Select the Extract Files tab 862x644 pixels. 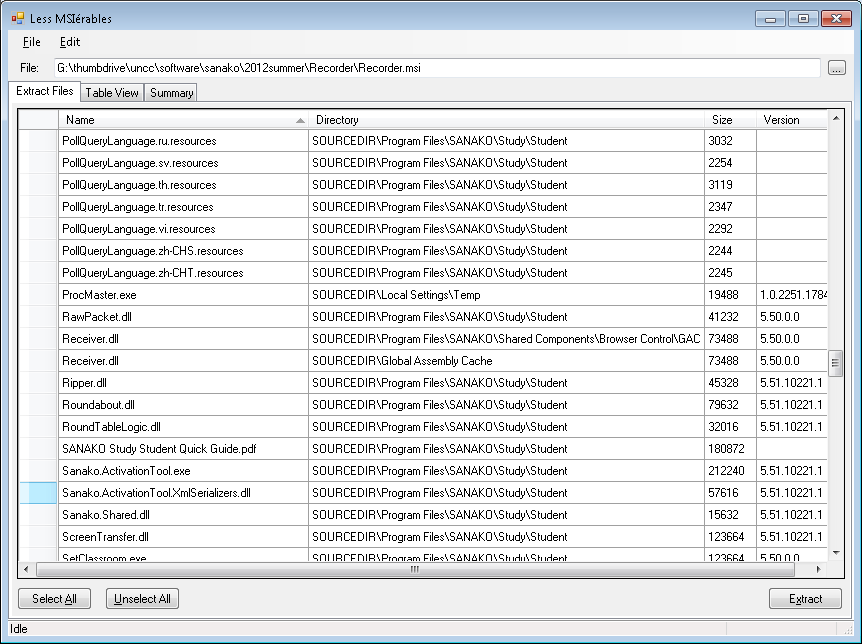tap(44, 92)
